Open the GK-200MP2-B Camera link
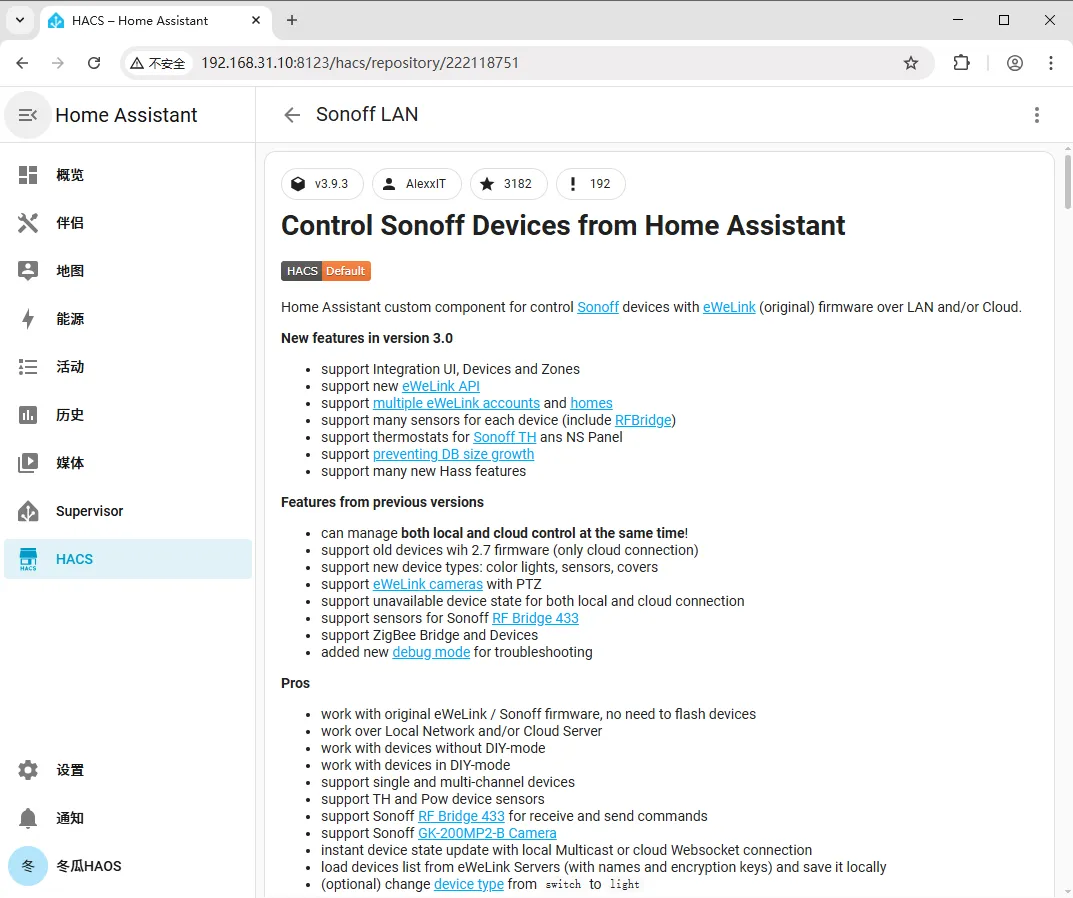The image size is (1073, 898). point(487,834)
